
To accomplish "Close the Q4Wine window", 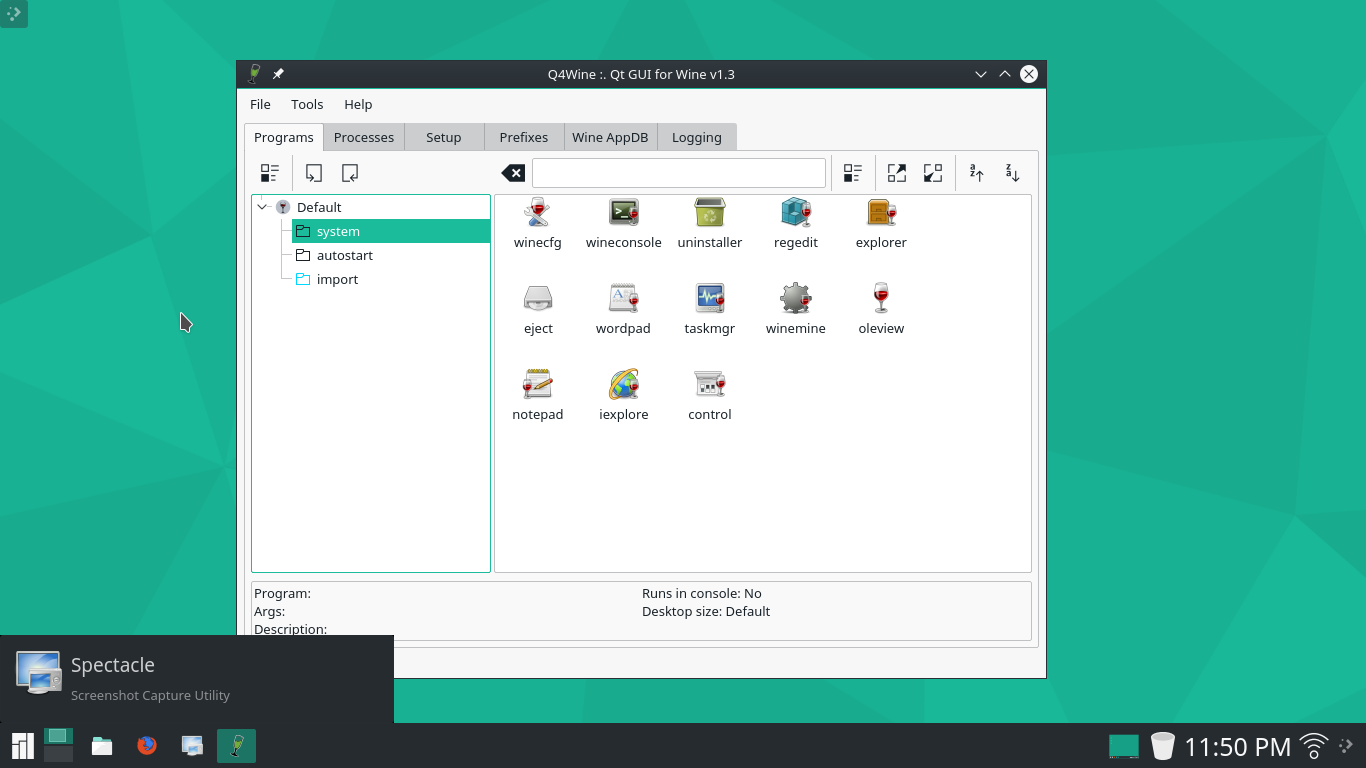I will pos(1029,74).
